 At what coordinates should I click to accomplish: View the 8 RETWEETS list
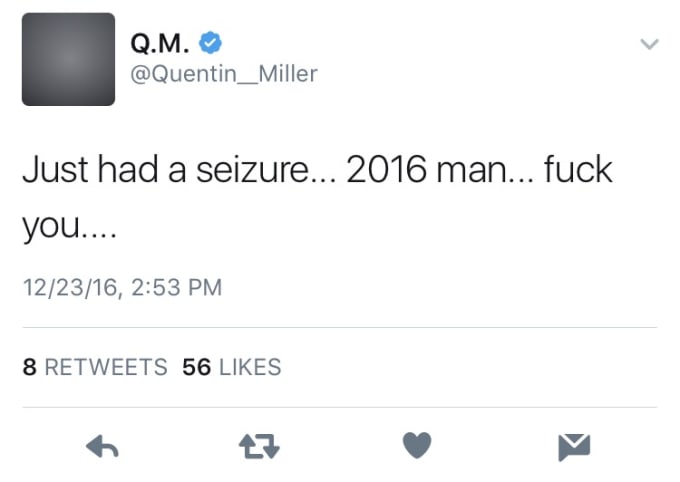click(x=95, y=367)
